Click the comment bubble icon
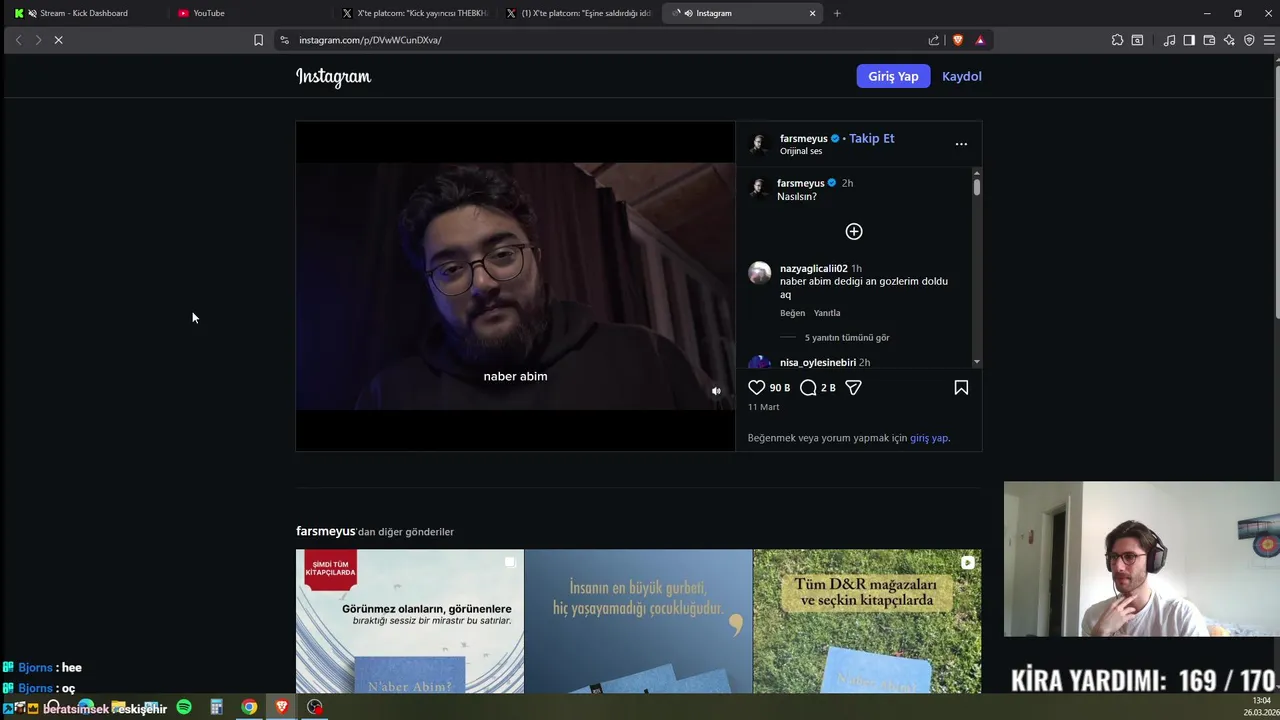 [x=808, y=387]
